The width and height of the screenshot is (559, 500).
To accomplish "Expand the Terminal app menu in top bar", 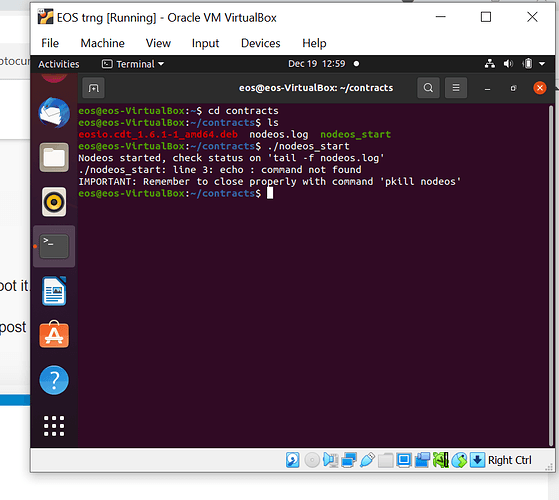I will coord(133,64).
